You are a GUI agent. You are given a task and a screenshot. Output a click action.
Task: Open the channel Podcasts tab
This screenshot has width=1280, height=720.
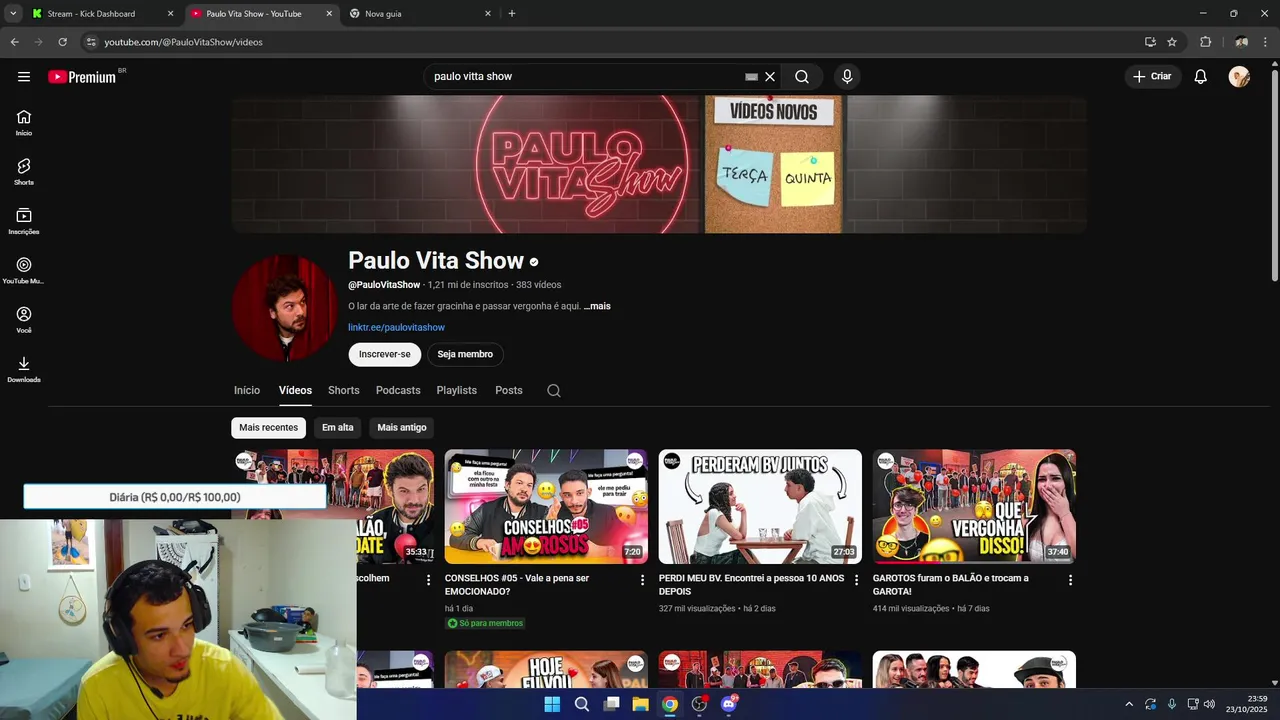pyautogui.click(x=398, y=391)
